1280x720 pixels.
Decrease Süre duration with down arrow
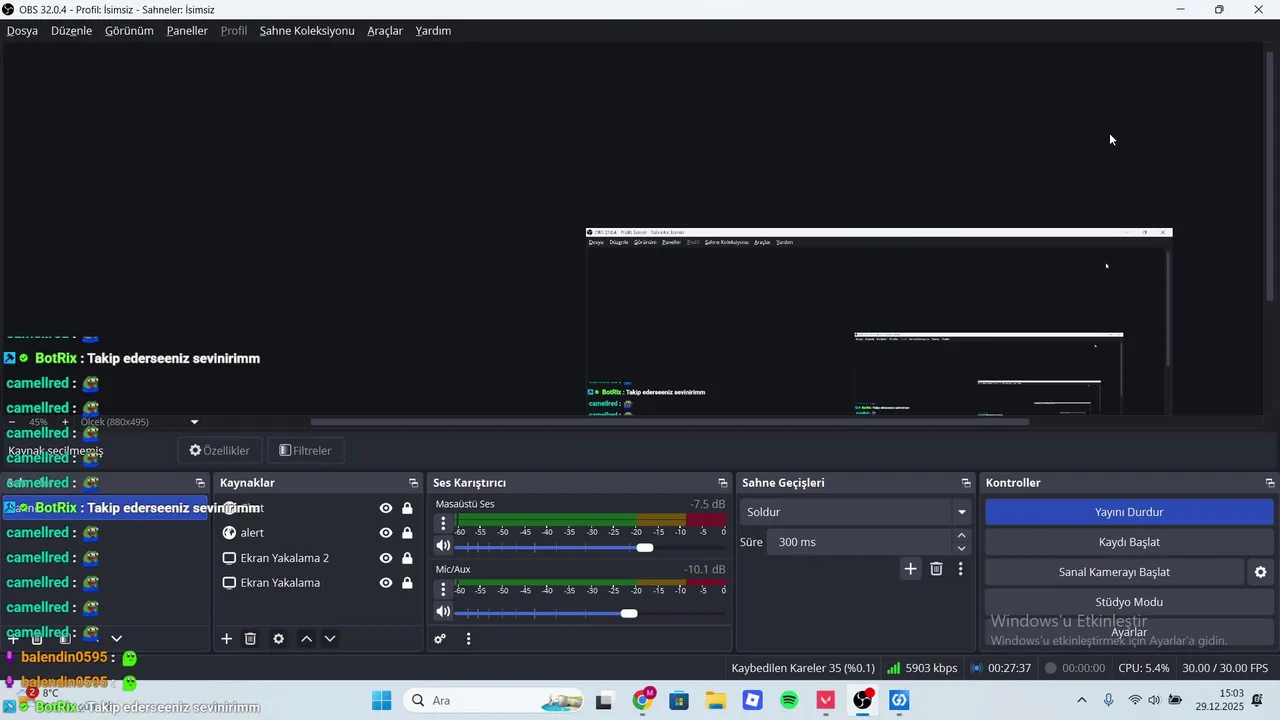(961, 548)
